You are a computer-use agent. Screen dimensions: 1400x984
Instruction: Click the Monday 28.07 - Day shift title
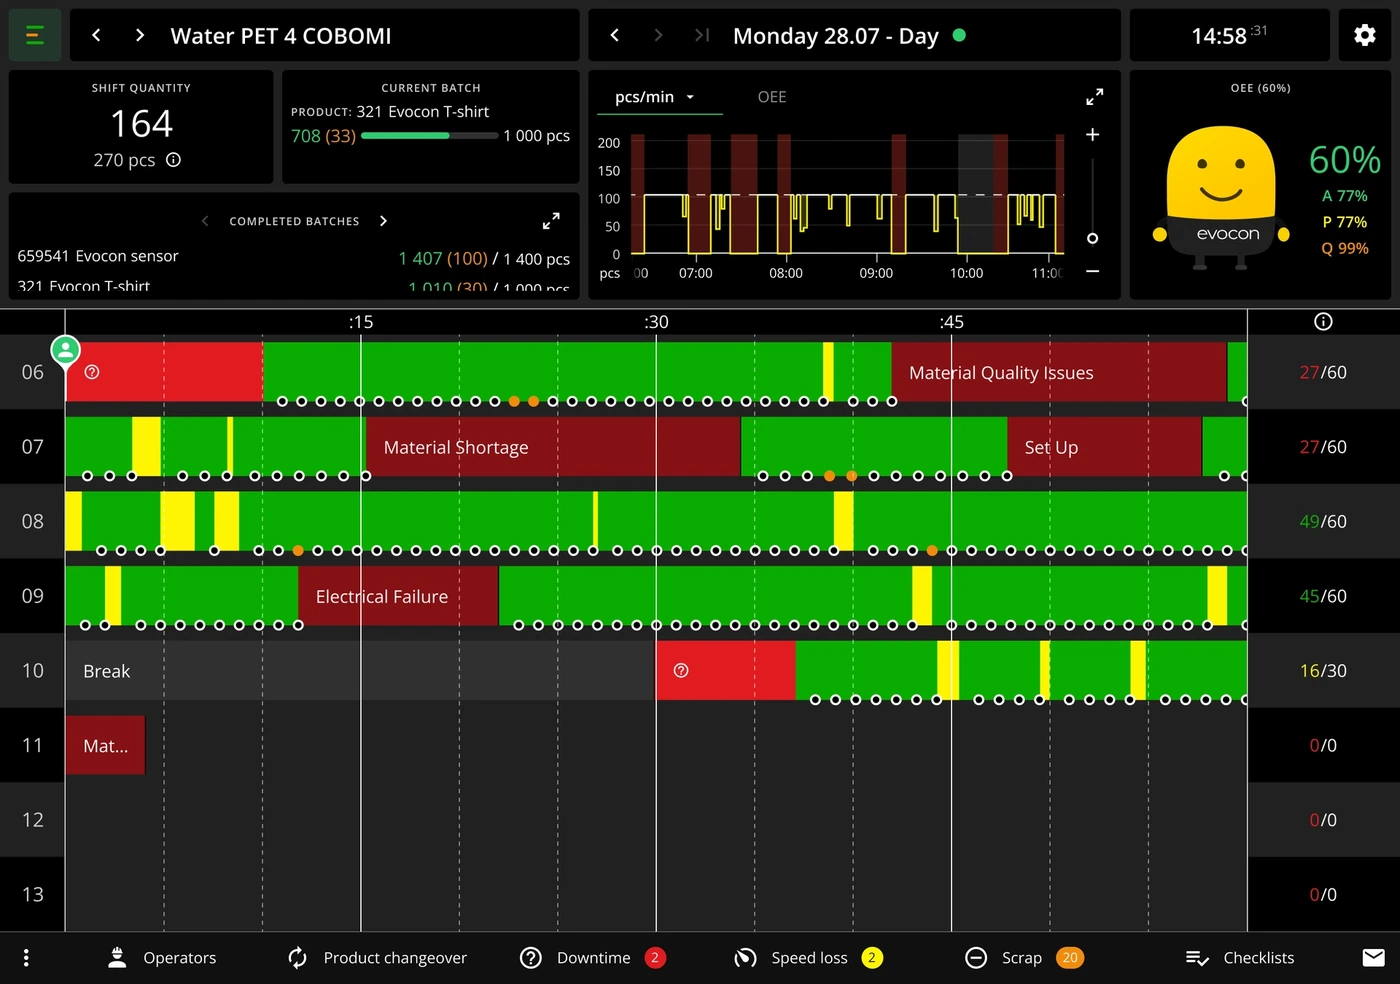point(836,36)
